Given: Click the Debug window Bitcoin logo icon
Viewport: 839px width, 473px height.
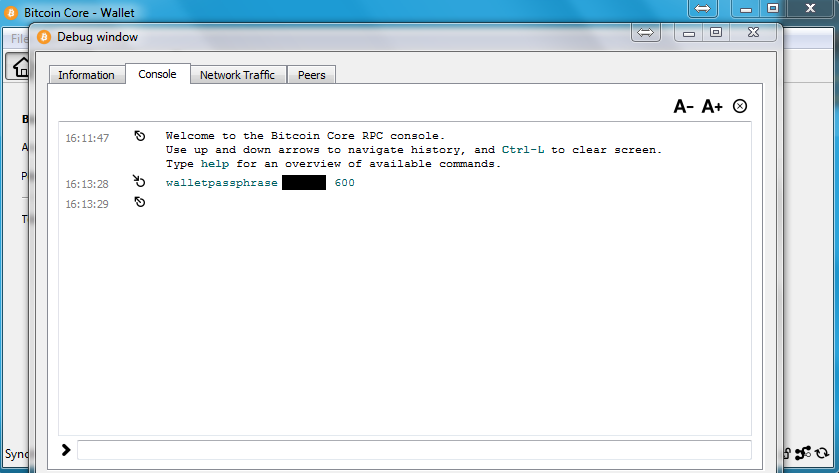Looking at the screenshot, I should [44, 37].
